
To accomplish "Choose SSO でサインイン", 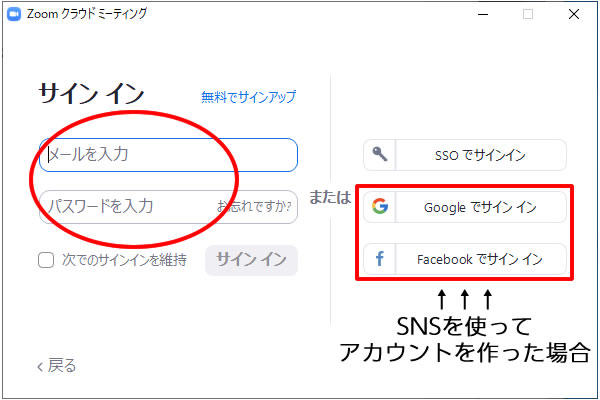I will click(x=480, y=155).
